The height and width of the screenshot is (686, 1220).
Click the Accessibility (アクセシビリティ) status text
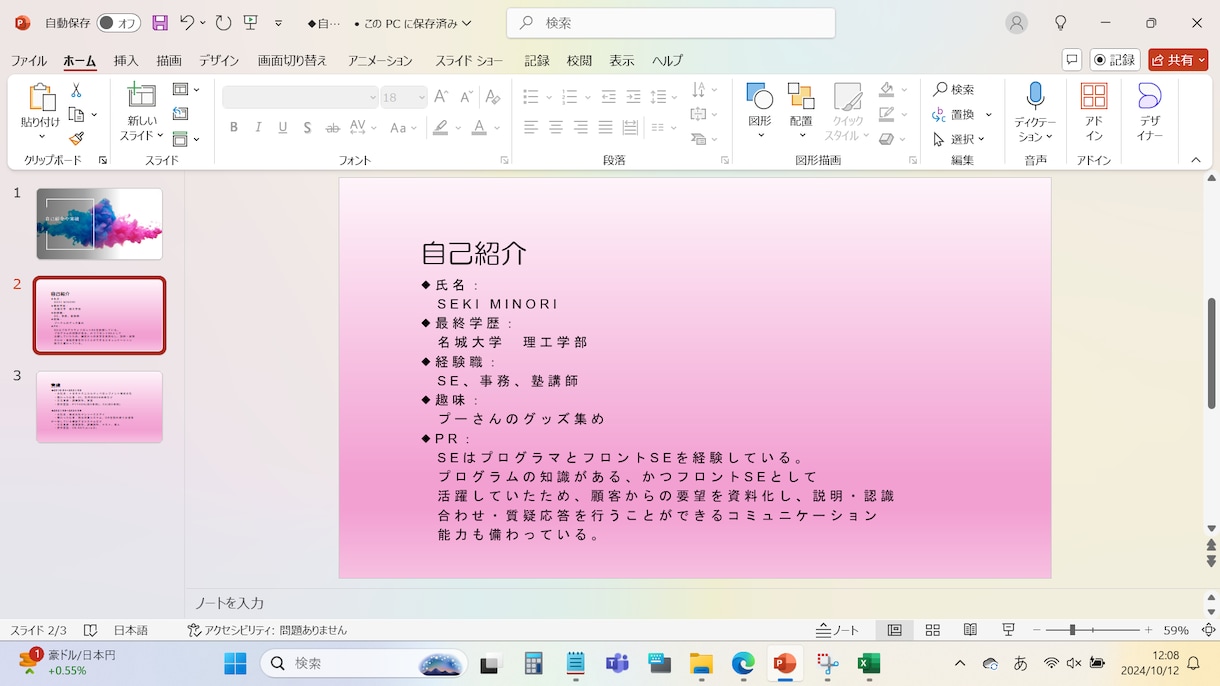coord(267,630)
